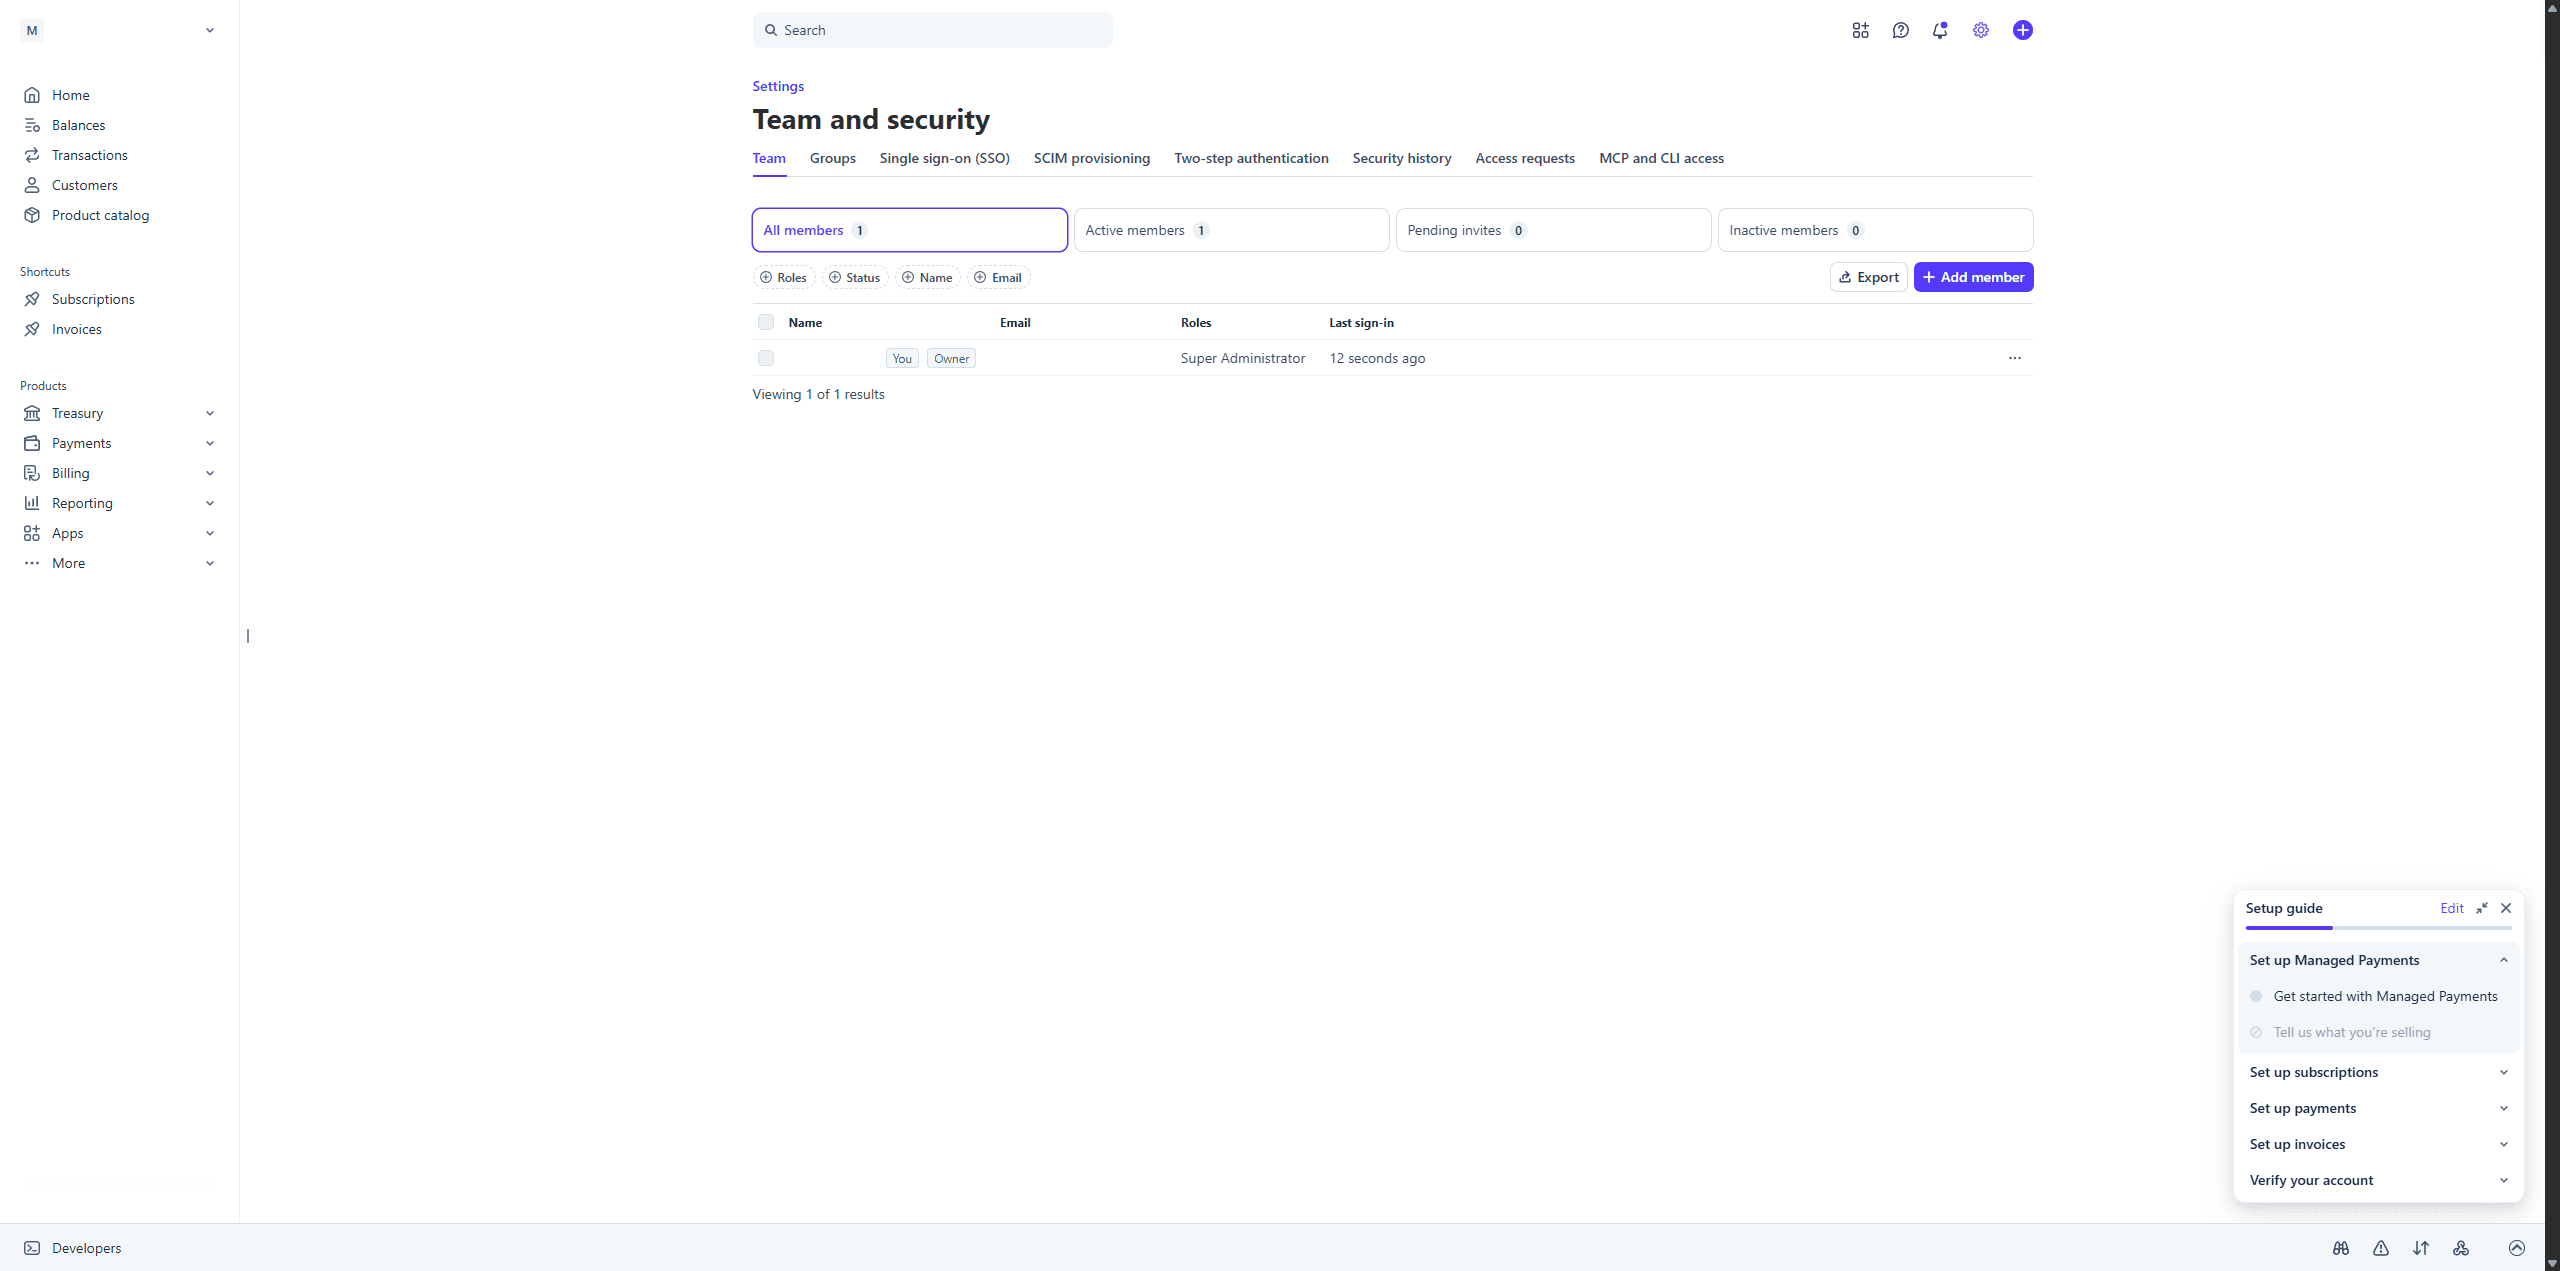Open the settings gear icon
2560x1271 pixels.
click(1981, 30)
